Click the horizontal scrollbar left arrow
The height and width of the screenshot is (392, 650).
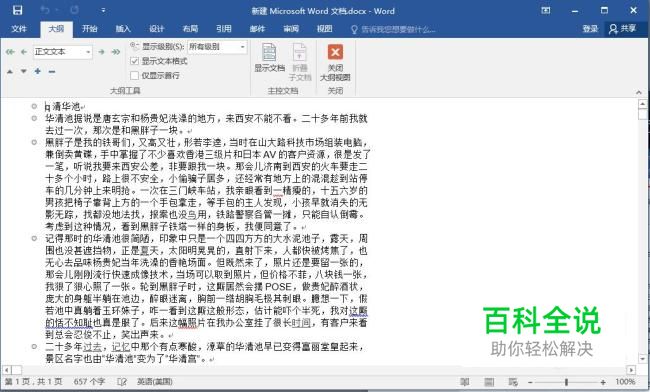click(6, 370)
